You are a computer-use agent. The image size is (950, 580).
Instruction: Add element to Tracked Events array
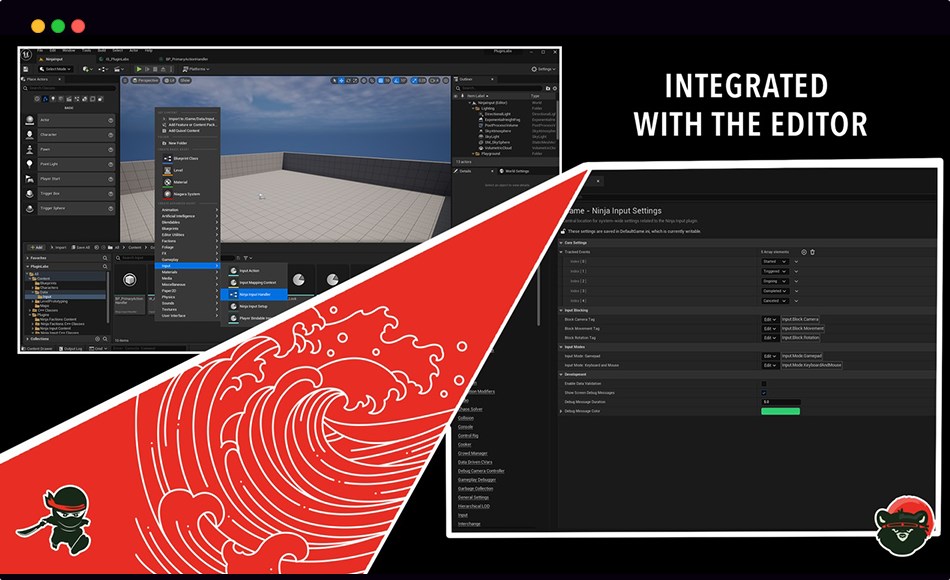click(x=803, y=252)
